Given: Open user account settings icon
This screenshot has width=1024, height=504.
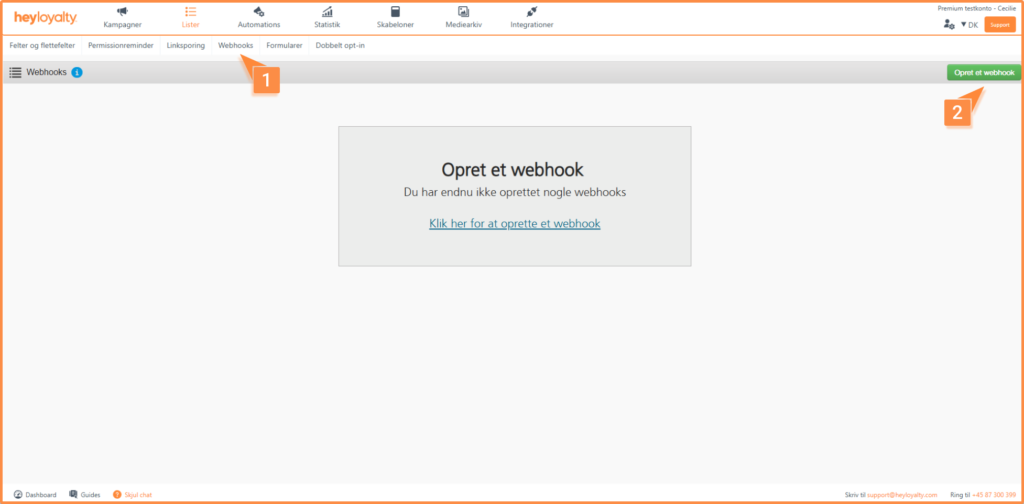Looking at the screenshot, I should (948, 24).
